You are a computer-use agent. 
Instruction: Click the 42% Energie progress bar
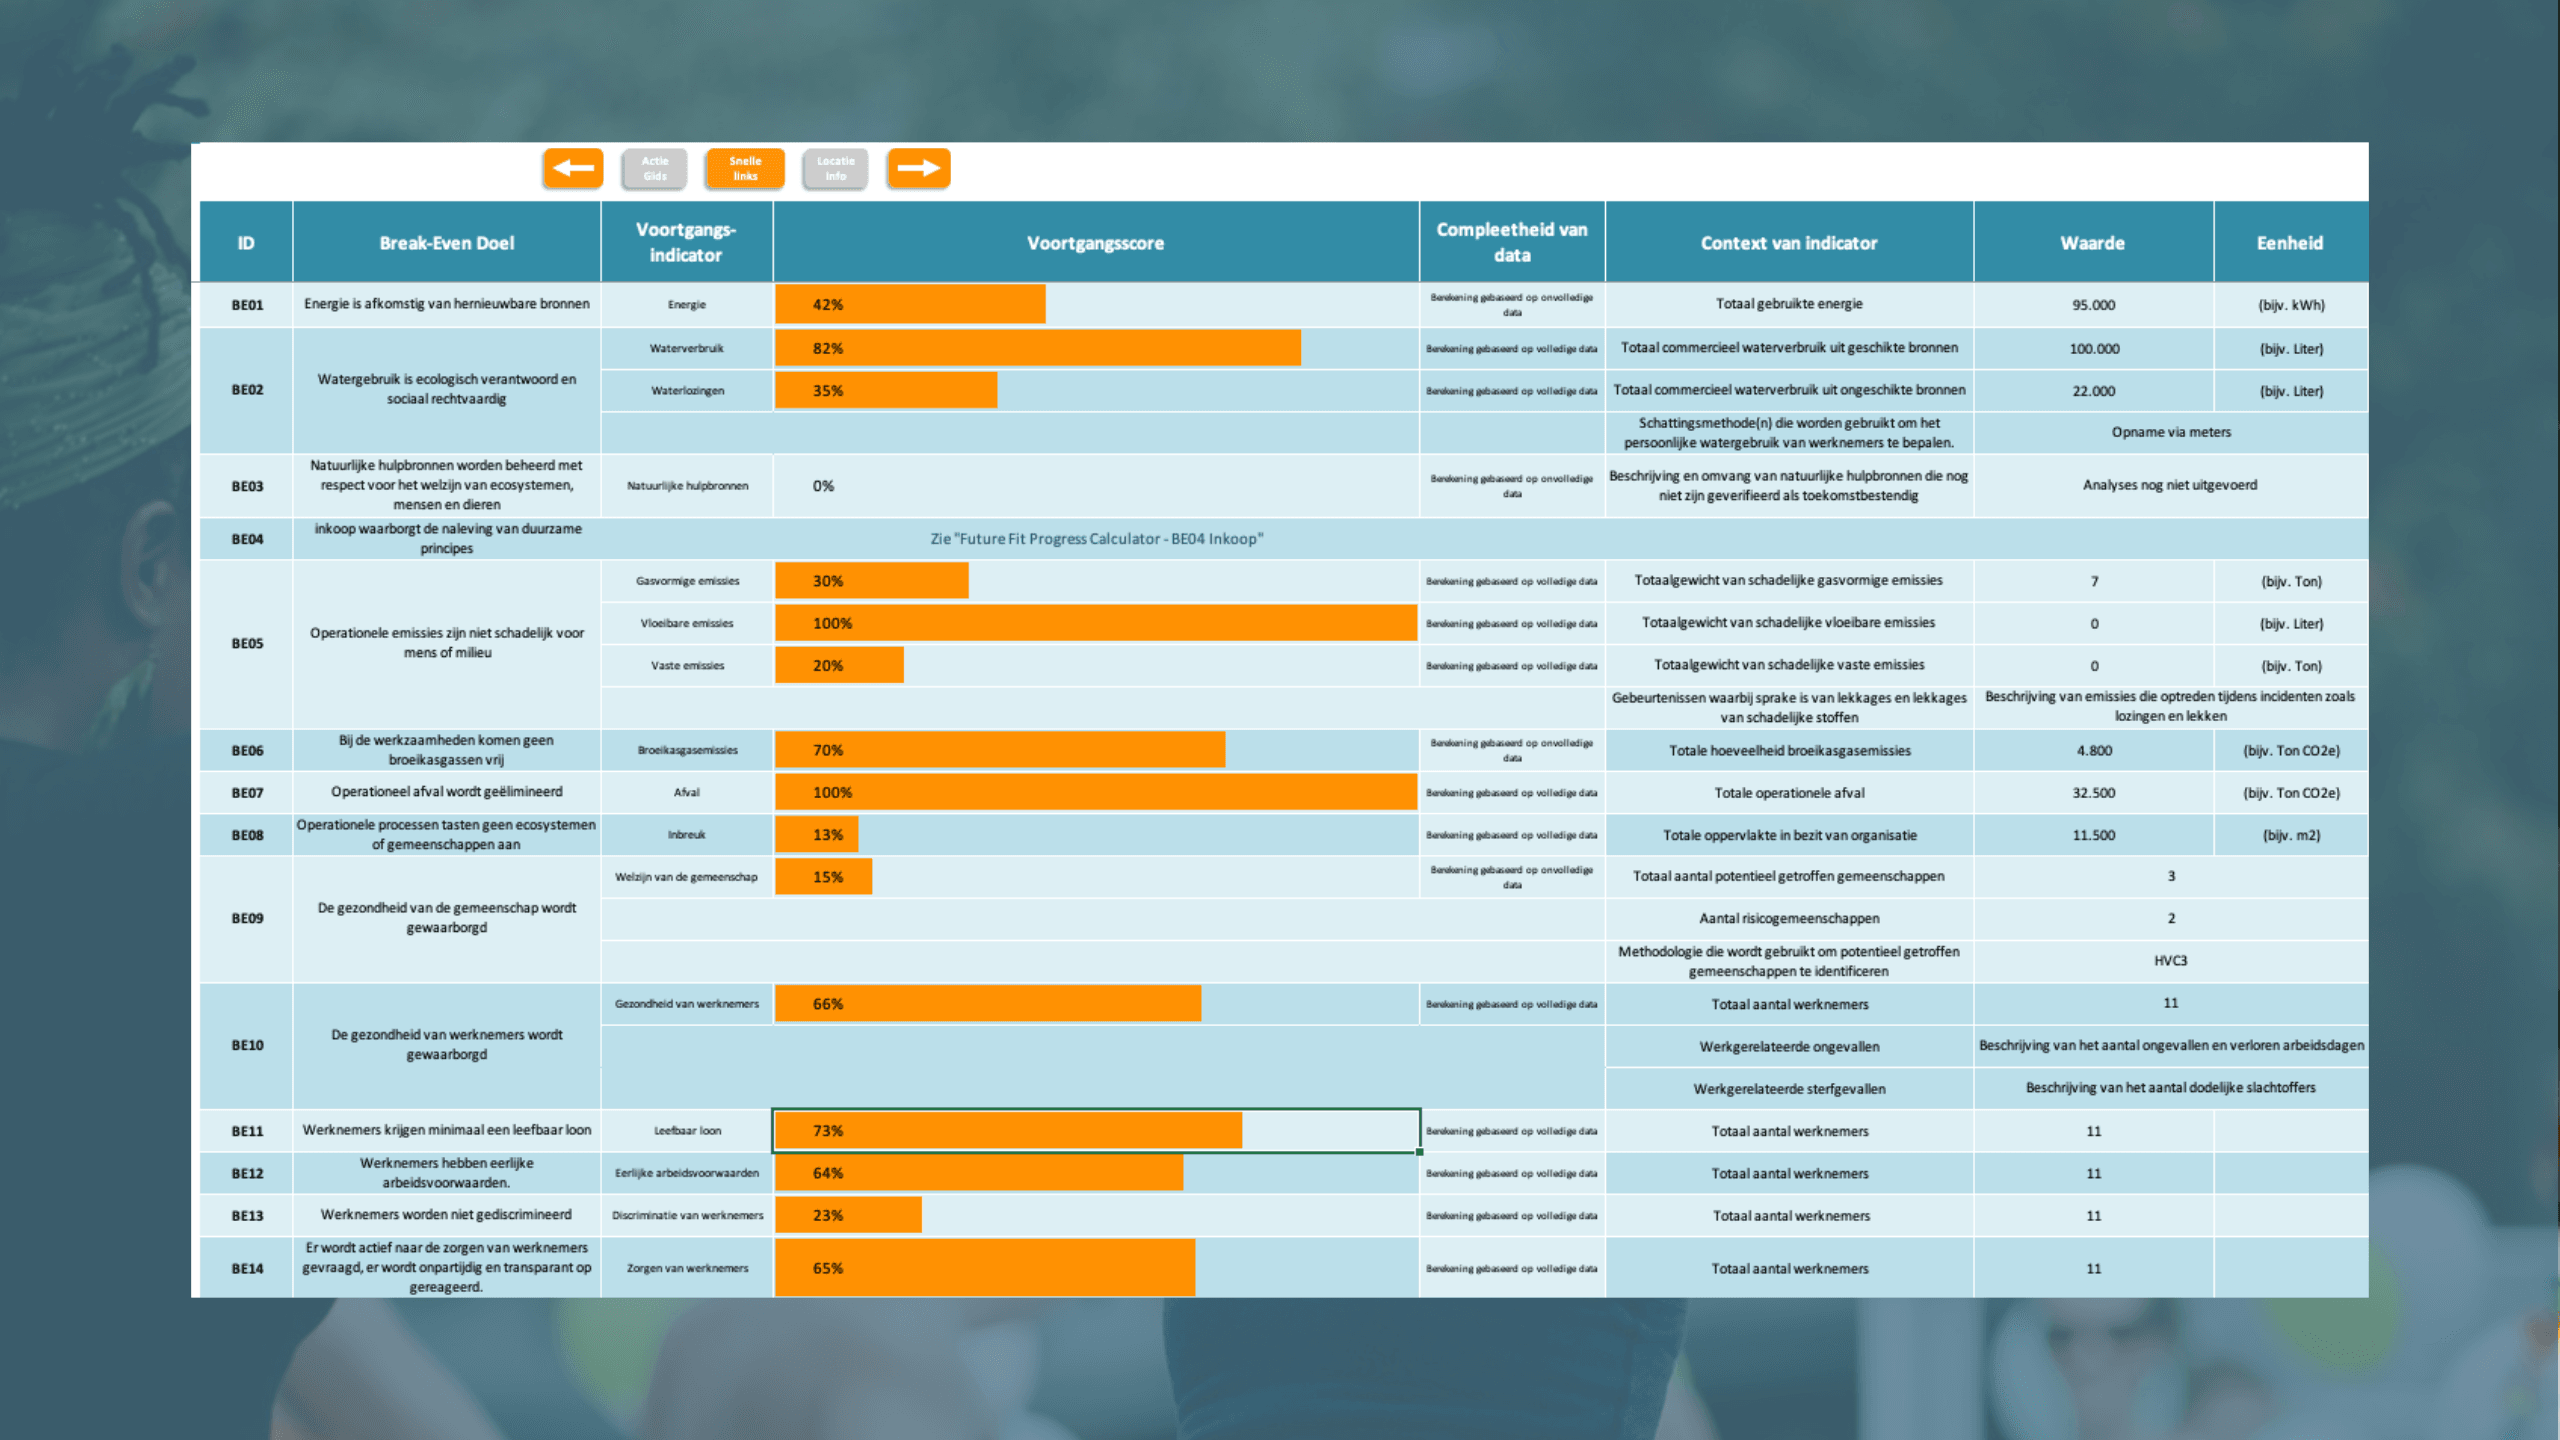910,304
